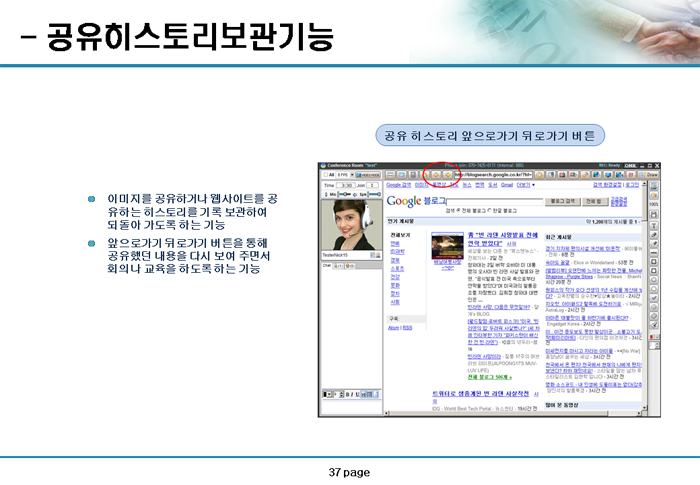Select the '한글 블로그' radio button
The width and height of the screenshot is (700, 485).
click(490, 210)
